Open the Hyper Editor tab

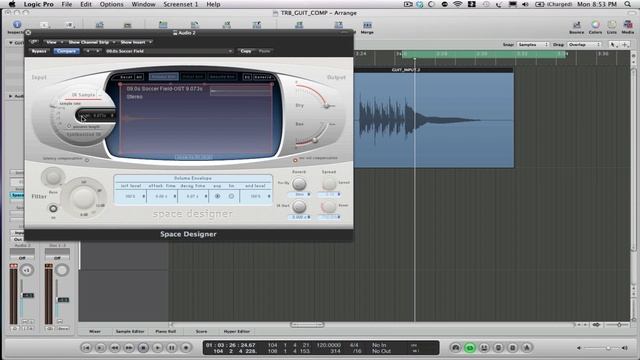pyautogui.click(x=236, y=331)
